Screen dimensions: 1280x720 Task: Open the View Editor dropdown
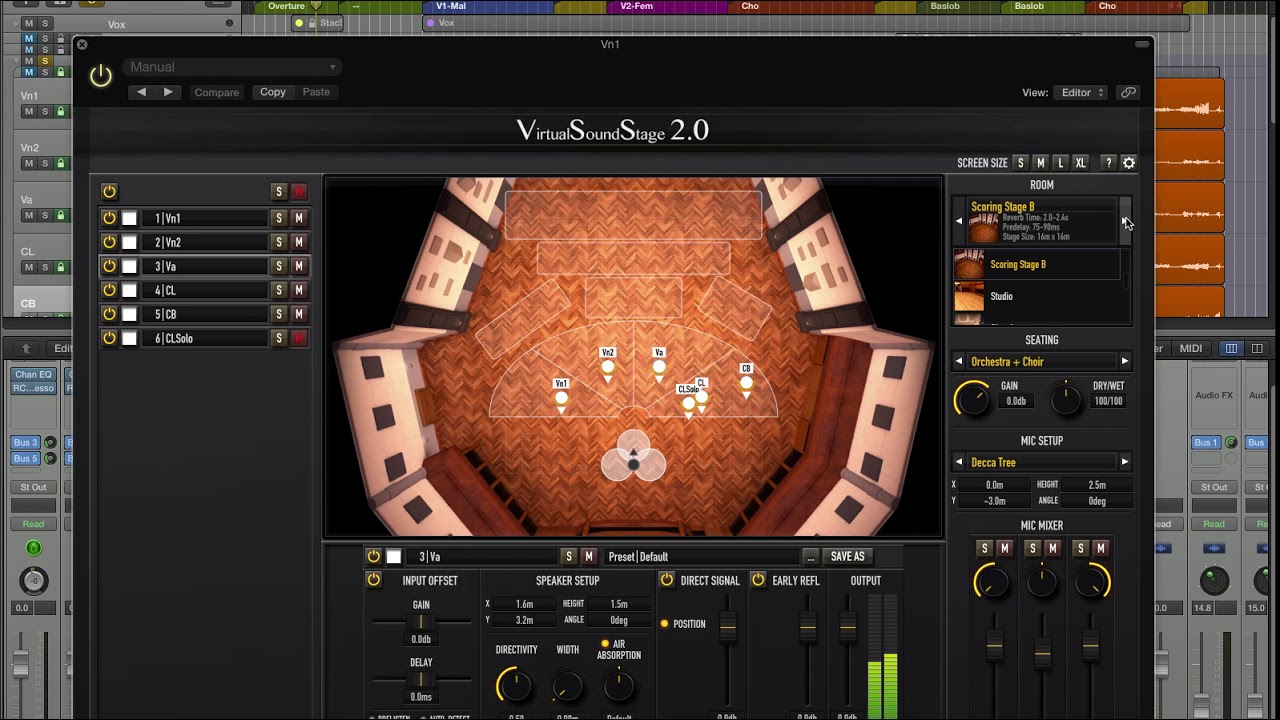1079,92
